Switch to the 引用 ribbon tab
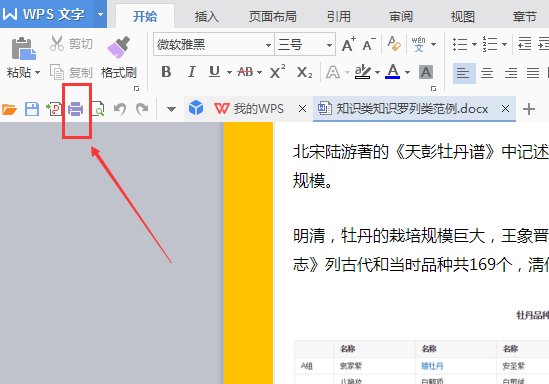549x384 pixels. click(339, 16)
